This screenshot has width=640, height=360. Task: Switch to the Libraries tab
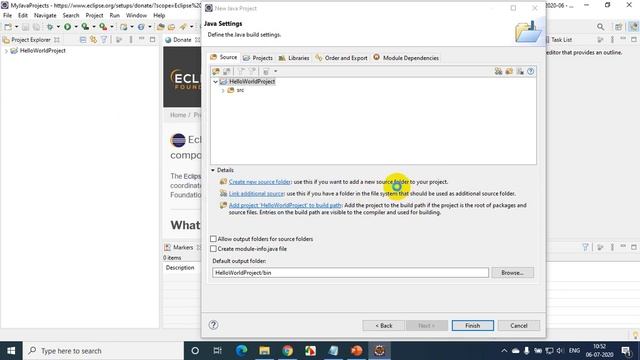pos(294,58)
